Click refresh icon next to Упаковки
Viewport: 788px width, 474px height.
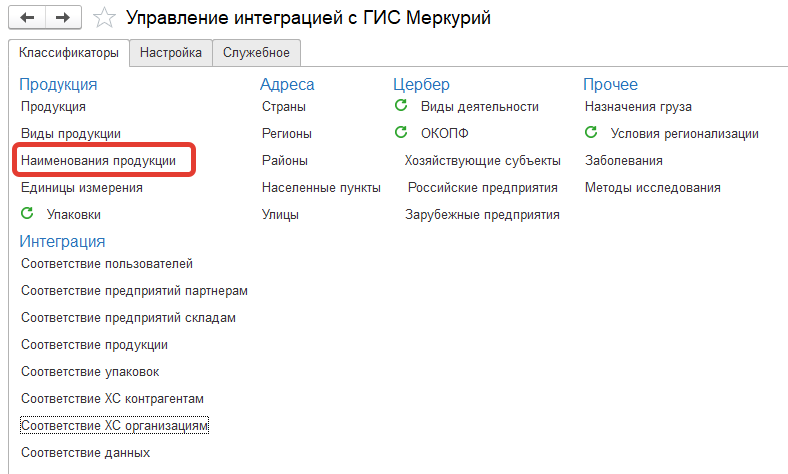pos(27,213)
